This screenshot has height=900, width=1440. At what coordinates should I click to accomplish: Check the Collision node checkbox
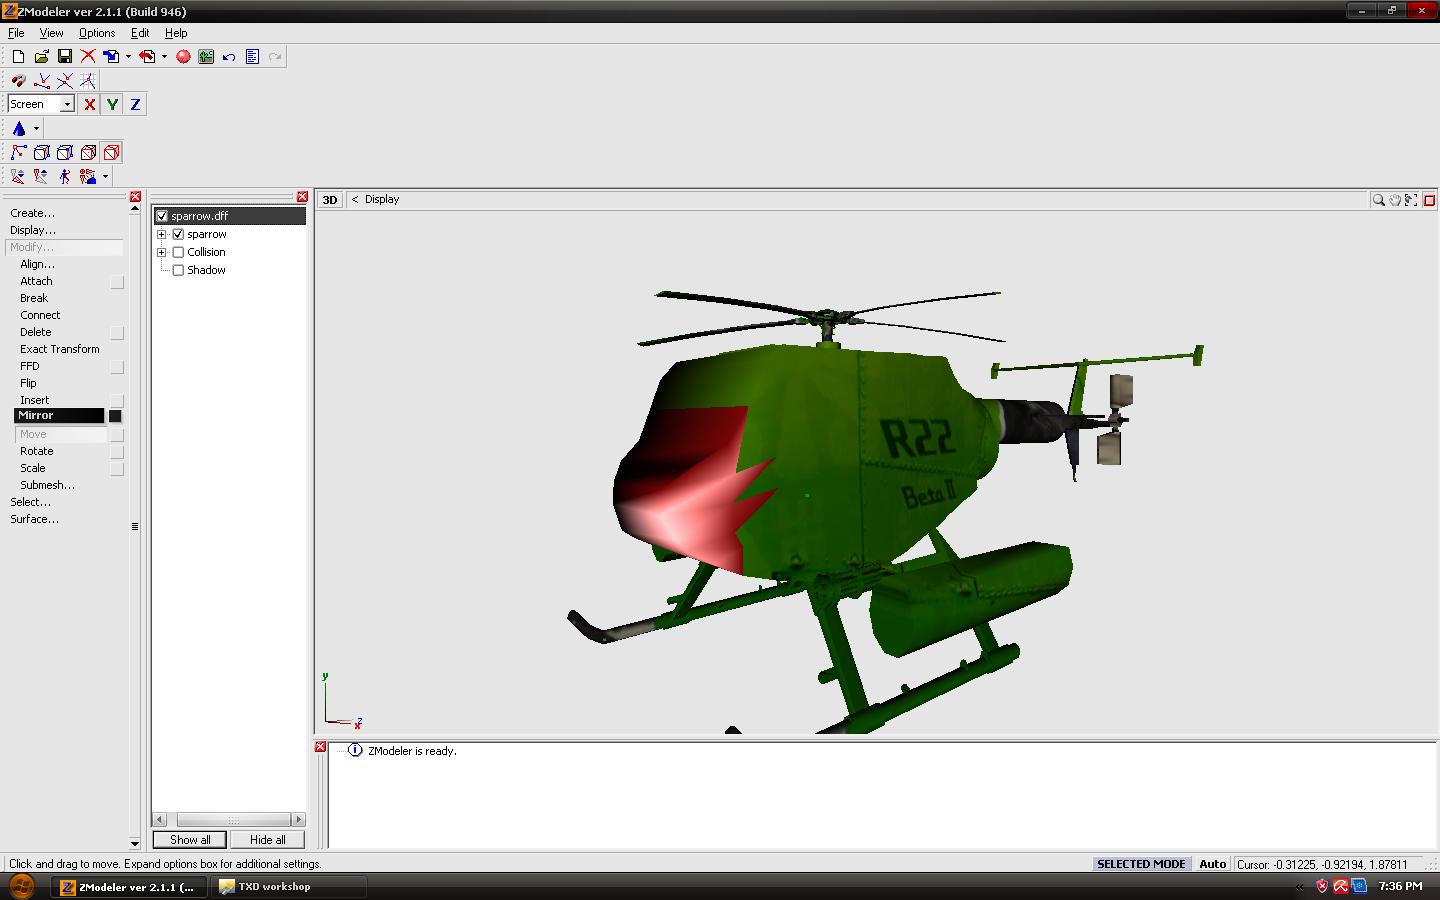coord(178,252)
